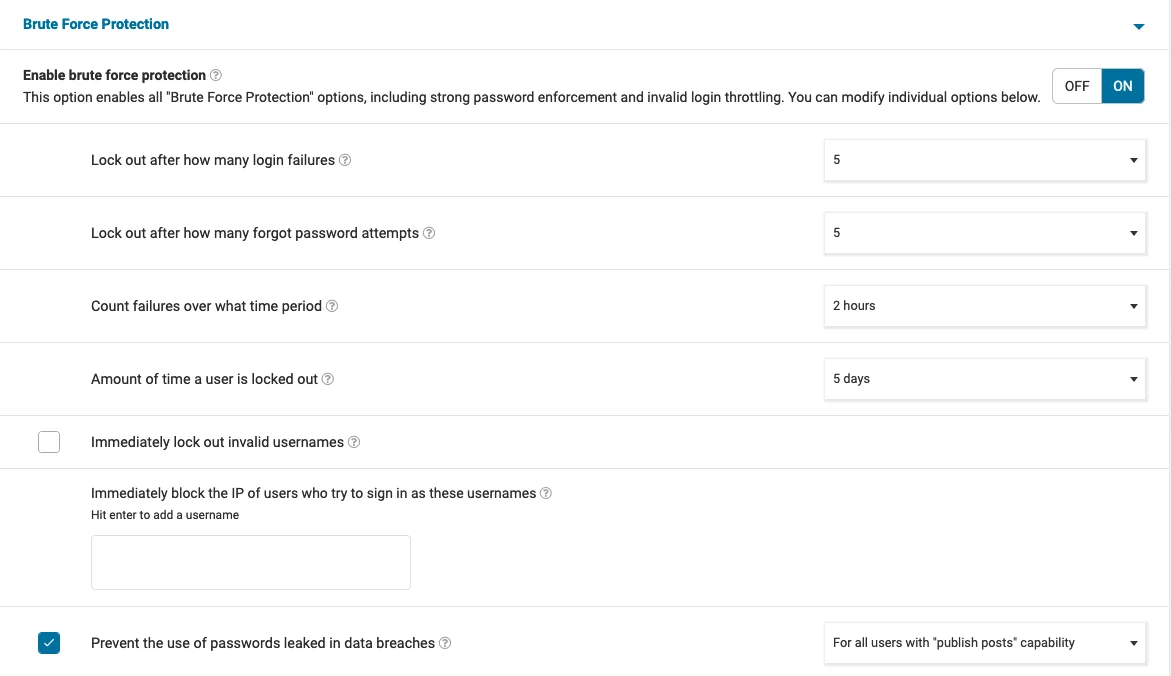Click help icon next to locked out time
This screenshot has height=676, width=1171.
328,379
